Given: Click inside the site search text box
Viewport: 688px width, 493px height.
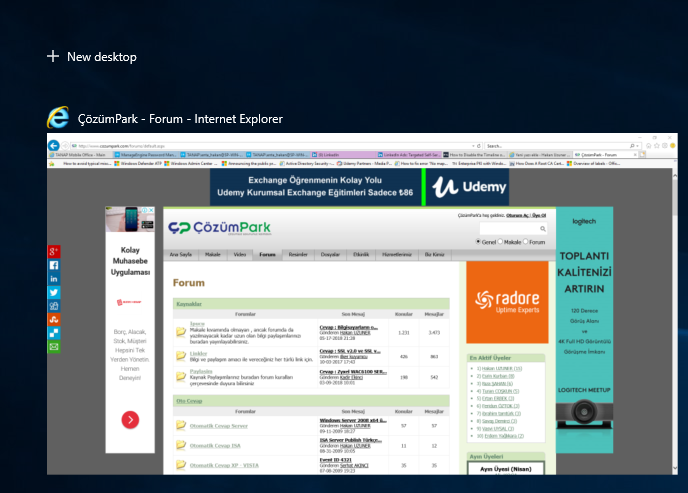Looking at the screenshot, I should [x=508, y=229].
